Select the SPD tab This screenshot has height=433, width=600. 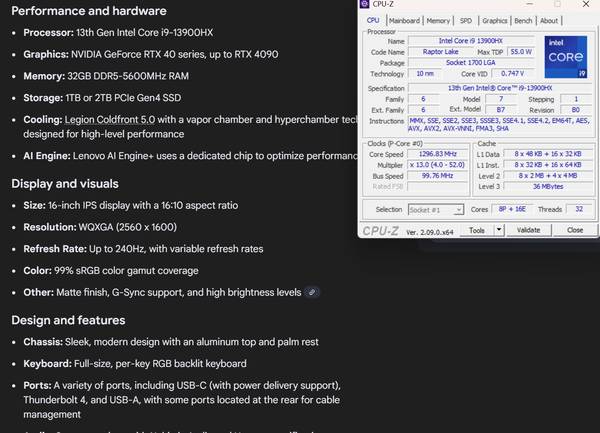(466, 20)
